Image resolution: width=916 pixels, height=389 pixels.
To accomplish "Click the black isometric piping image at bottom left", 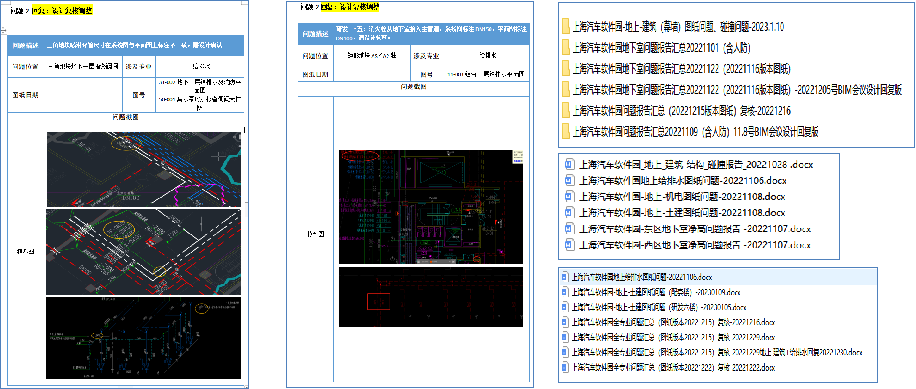I will click(x=144, y=340).
